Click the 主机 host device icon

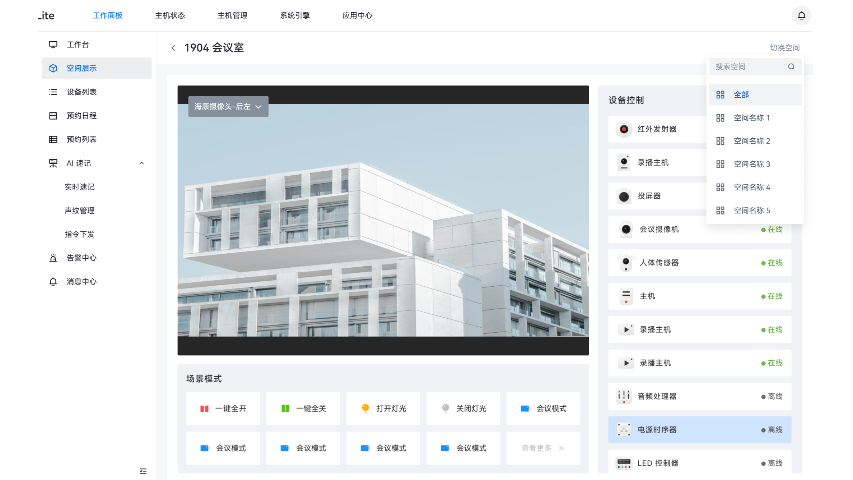pyautogui.click(x=626, y=296)
